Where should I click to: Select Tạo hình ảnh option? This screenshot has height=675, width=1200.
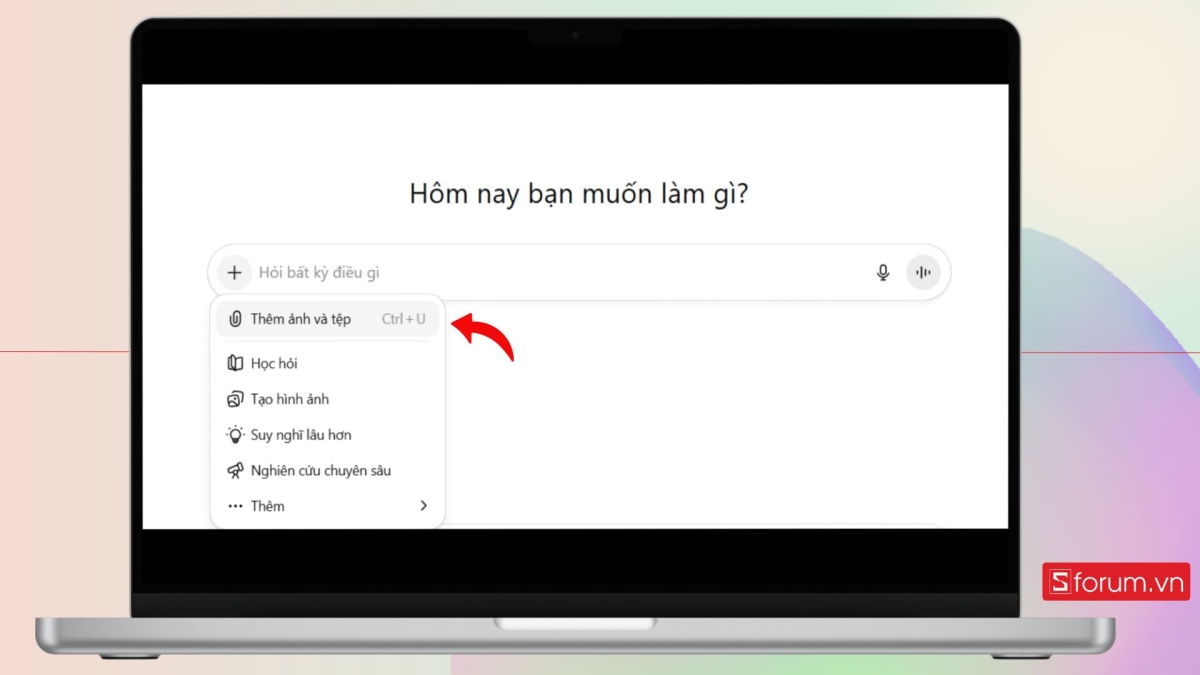(x=328, y=399)
